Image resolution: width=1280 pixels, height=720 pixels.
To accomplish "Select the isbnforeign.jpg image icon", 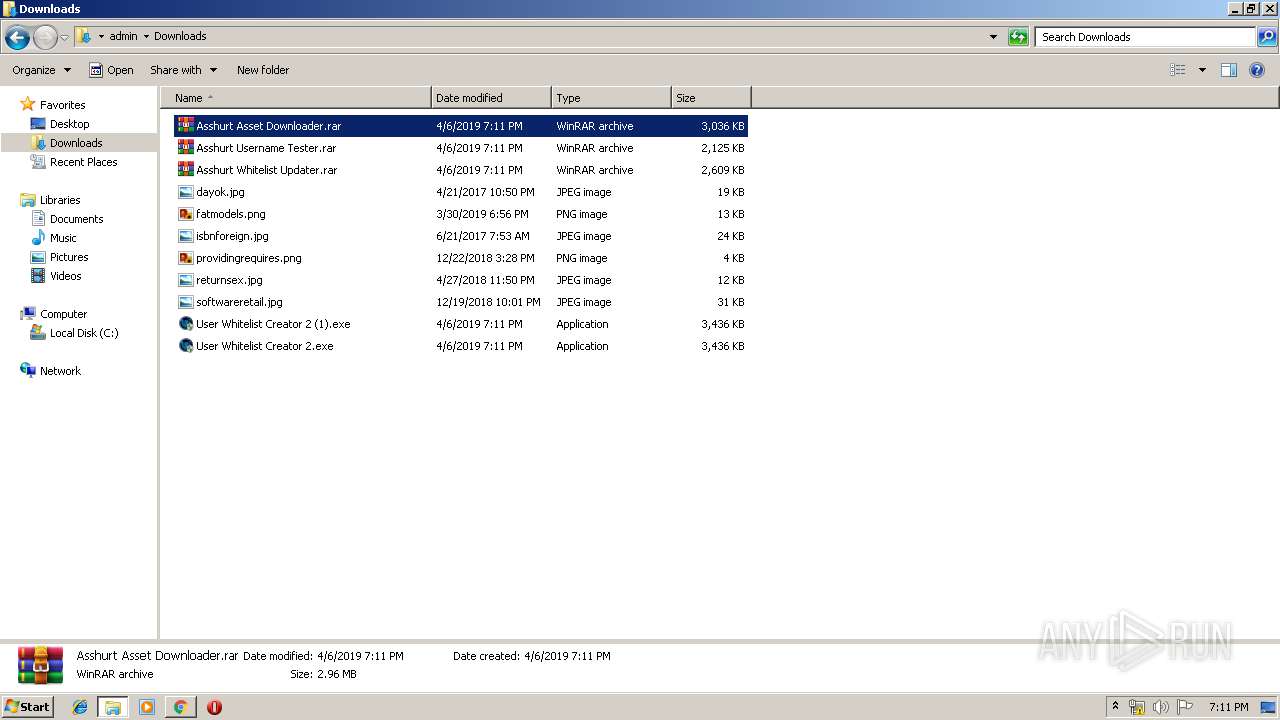I will tap(185, 236).
